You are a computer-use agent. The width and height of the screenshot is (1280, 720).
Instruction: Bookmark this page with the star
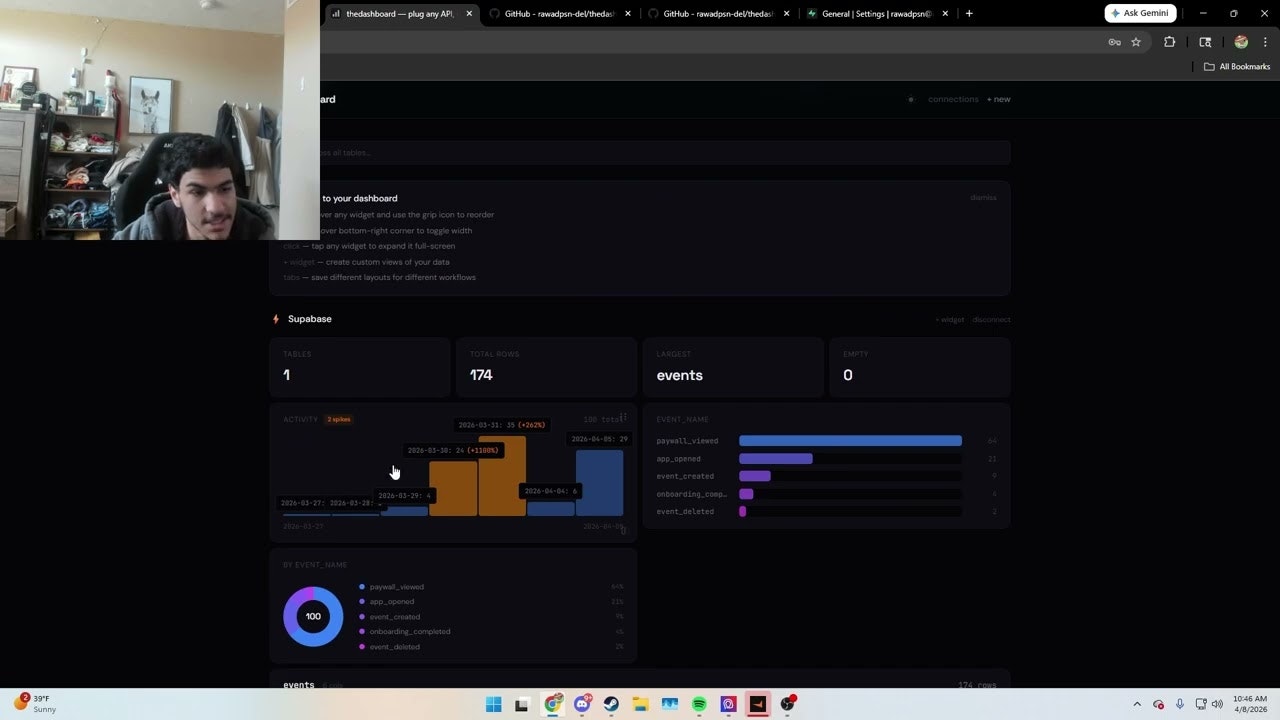click(1136, 42)
